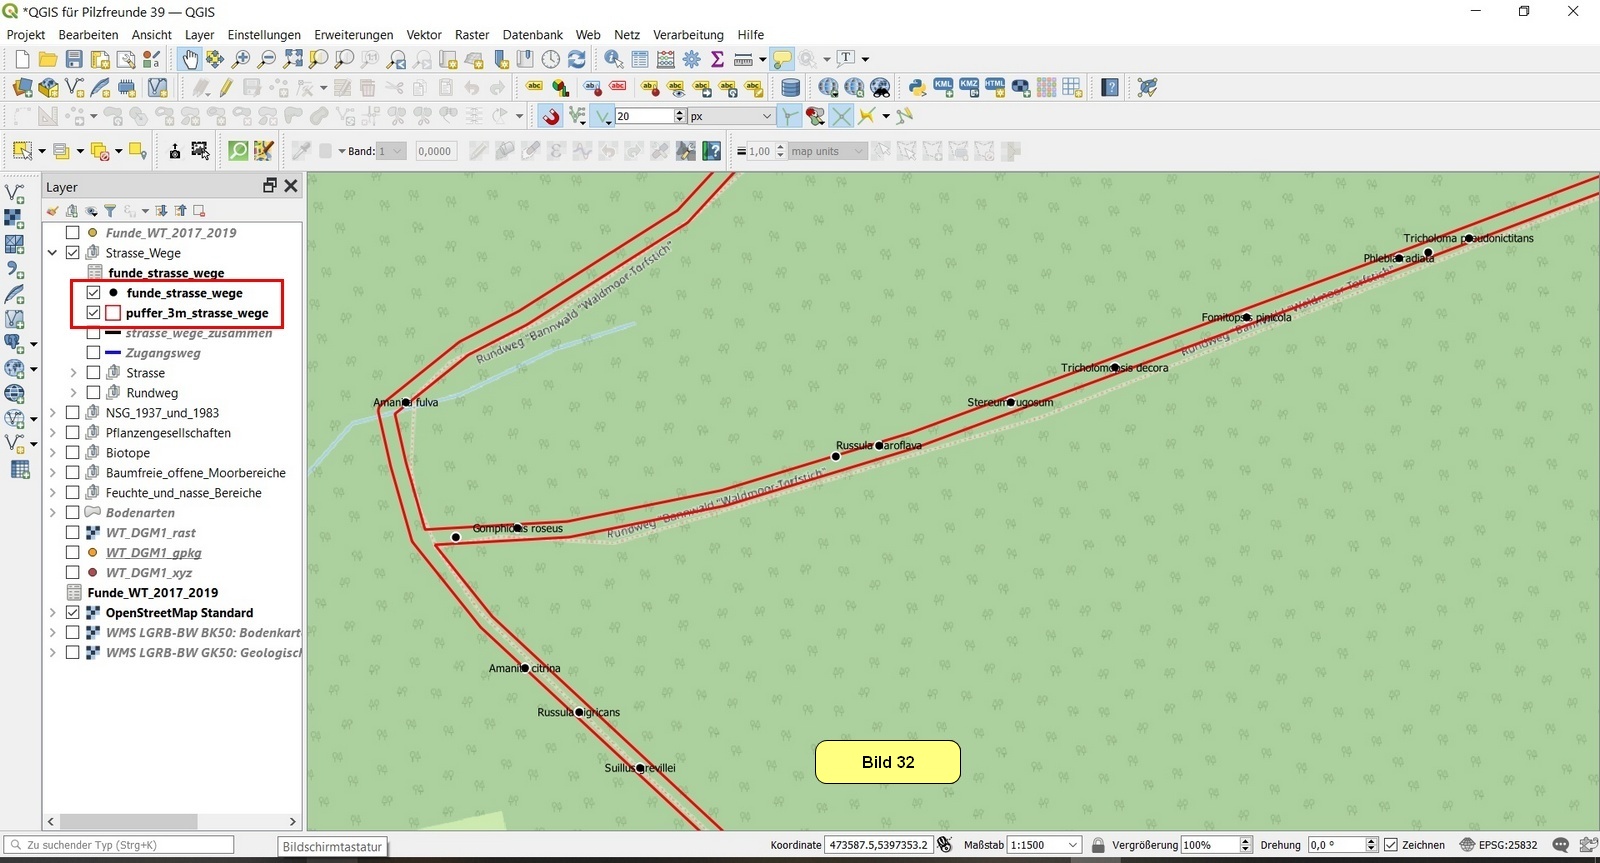Click the puffer_3m_strasse_wege red outline swatch
Screen dimensions: 1600x863
point(113,313)
